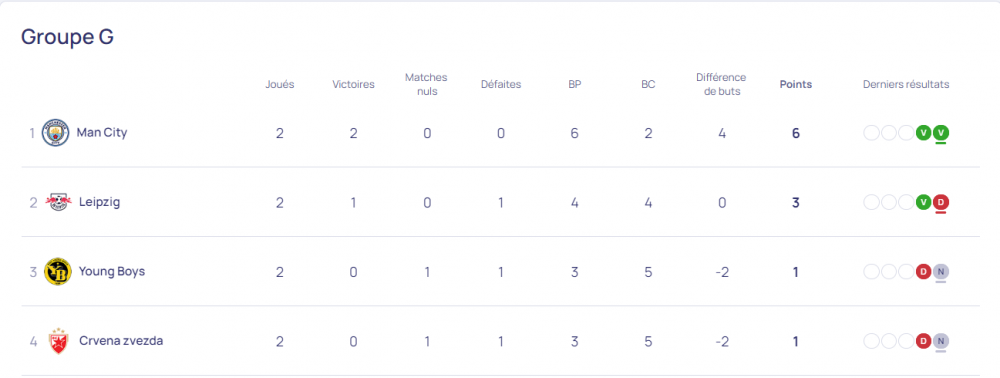Open the Man City team link

102,133
